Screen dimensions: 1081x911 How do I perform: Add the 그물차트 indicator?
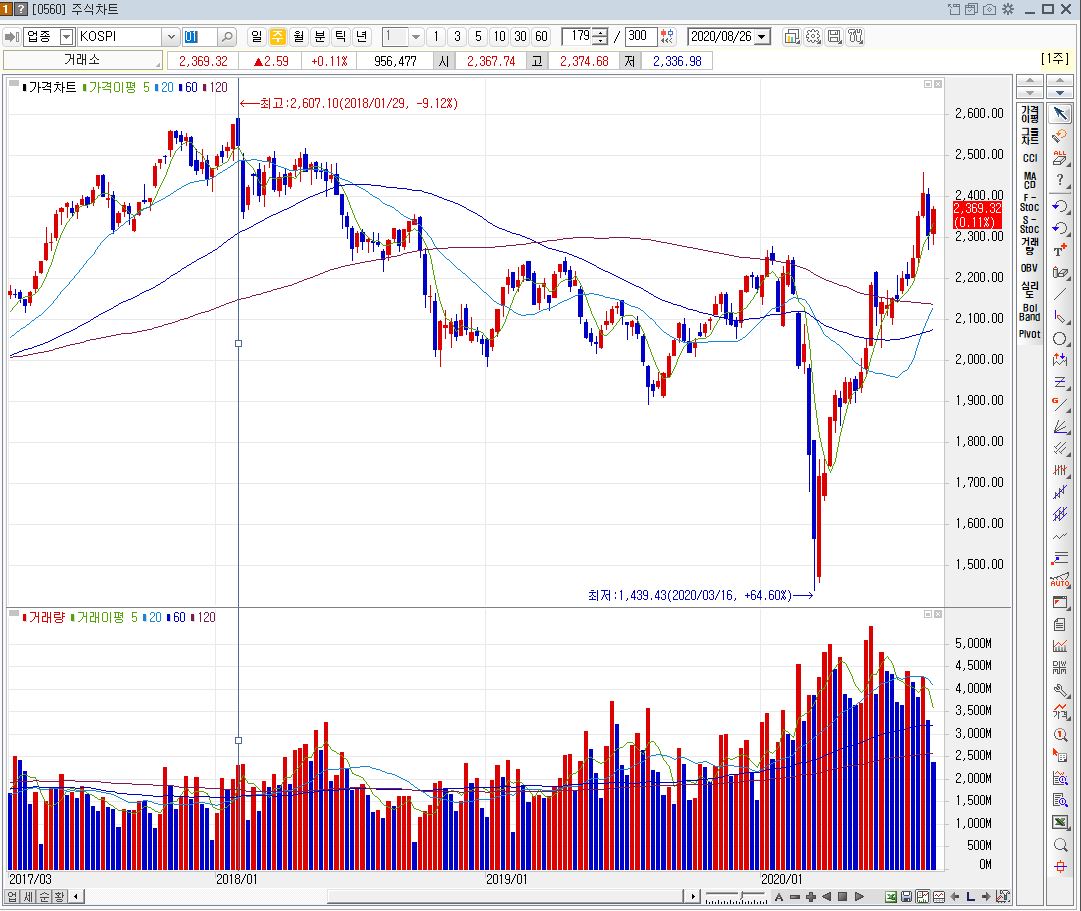(x=1030, y=135)
